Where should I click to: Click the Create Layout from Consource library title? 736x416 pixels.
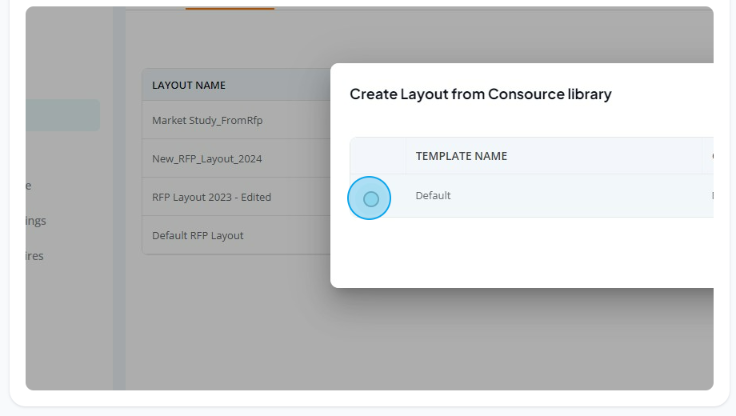481,94
